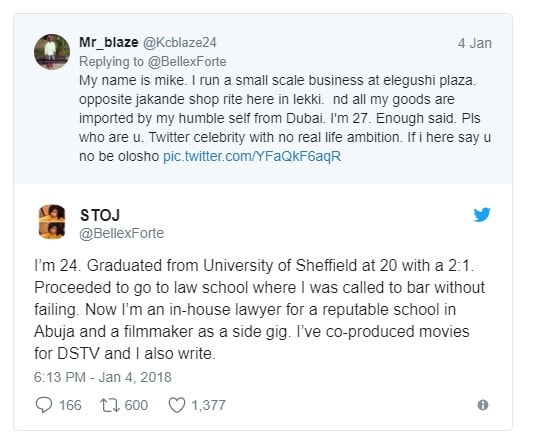Click the Twitter bird logo
Image resolution: width=553 pixels, height=440 pixels.
tap(482, 214)
